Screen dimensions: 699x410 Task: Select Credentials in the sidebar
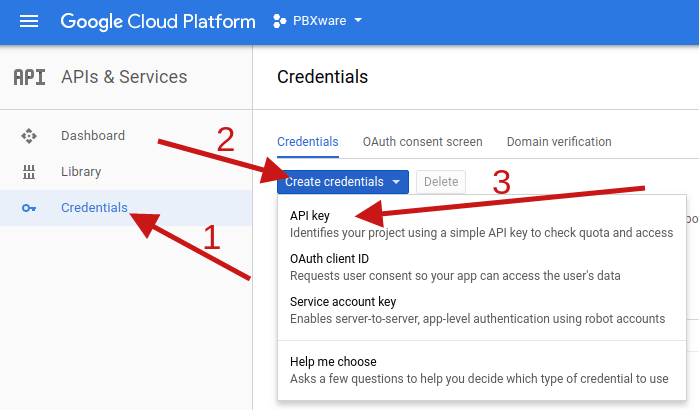[x=126, y=208]
